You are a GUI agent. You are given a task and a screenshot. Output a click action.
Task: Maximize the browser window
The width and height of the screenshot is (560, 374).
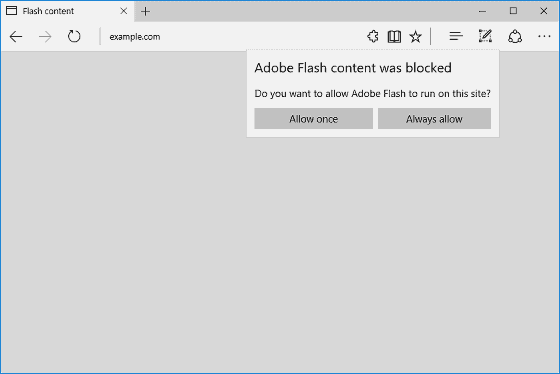[513, 11]
